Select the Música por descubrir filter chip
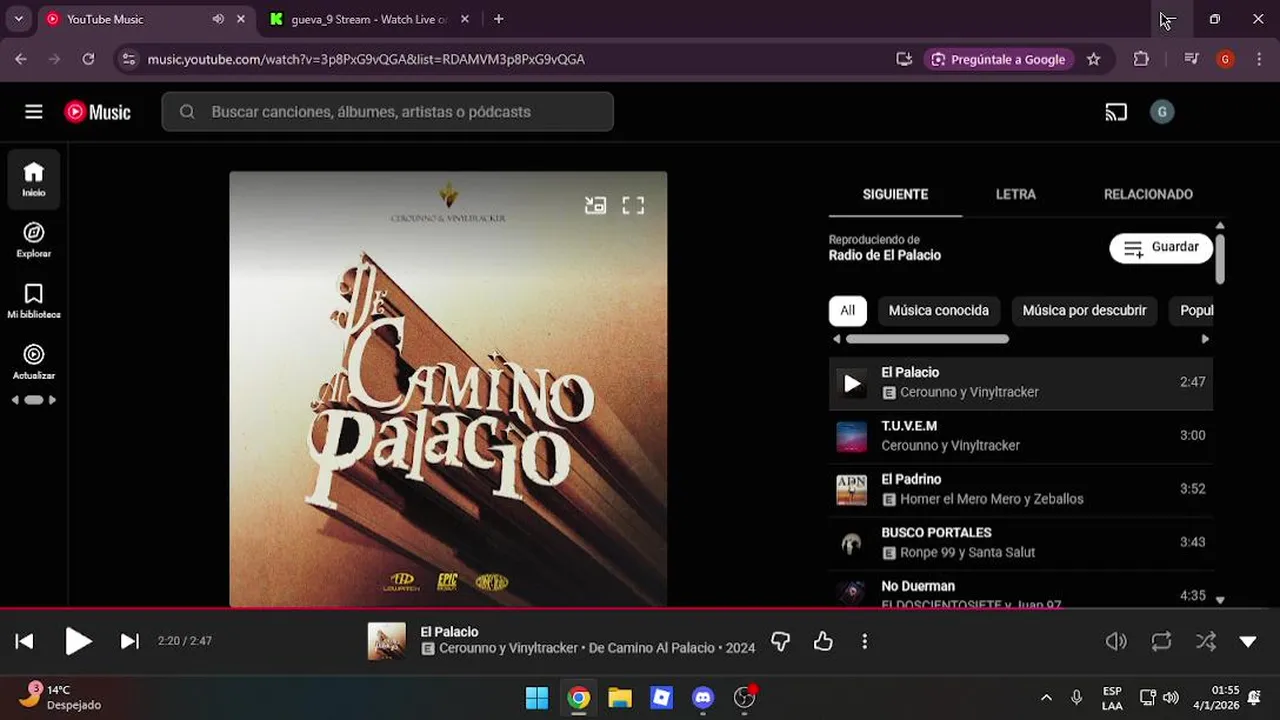The height and width of the screenshot is (720, 1280). 1084,310
